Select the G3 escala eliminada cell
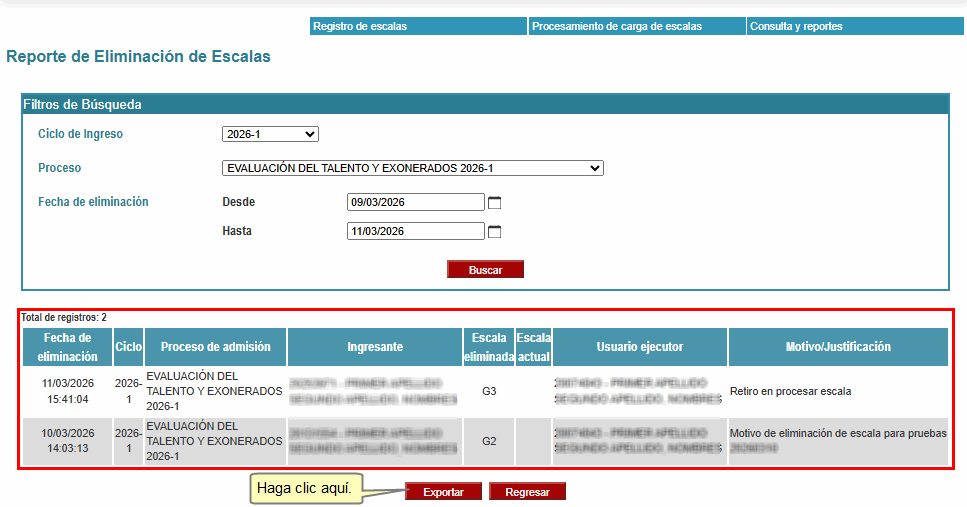Screen dimensions: 967x507 point(489,391)
